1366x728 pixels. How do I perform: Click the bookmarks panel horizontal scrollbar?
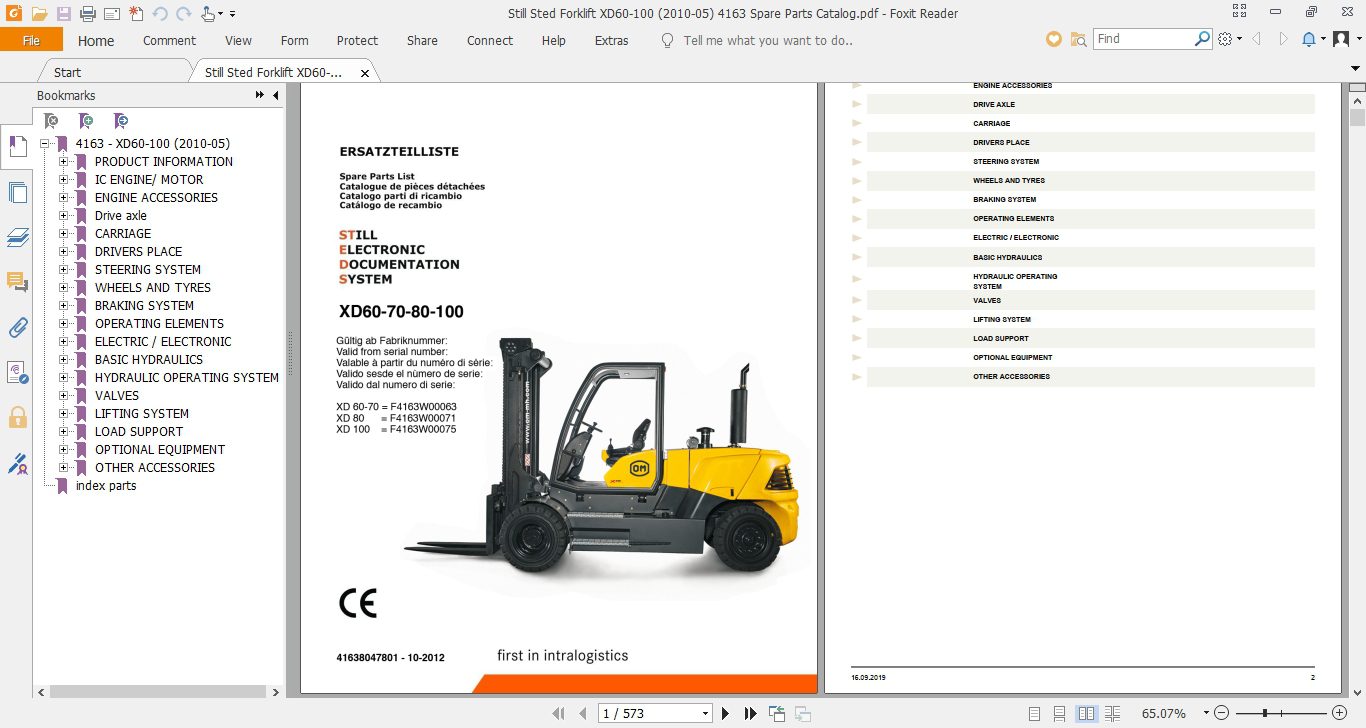tap(158, 691)
